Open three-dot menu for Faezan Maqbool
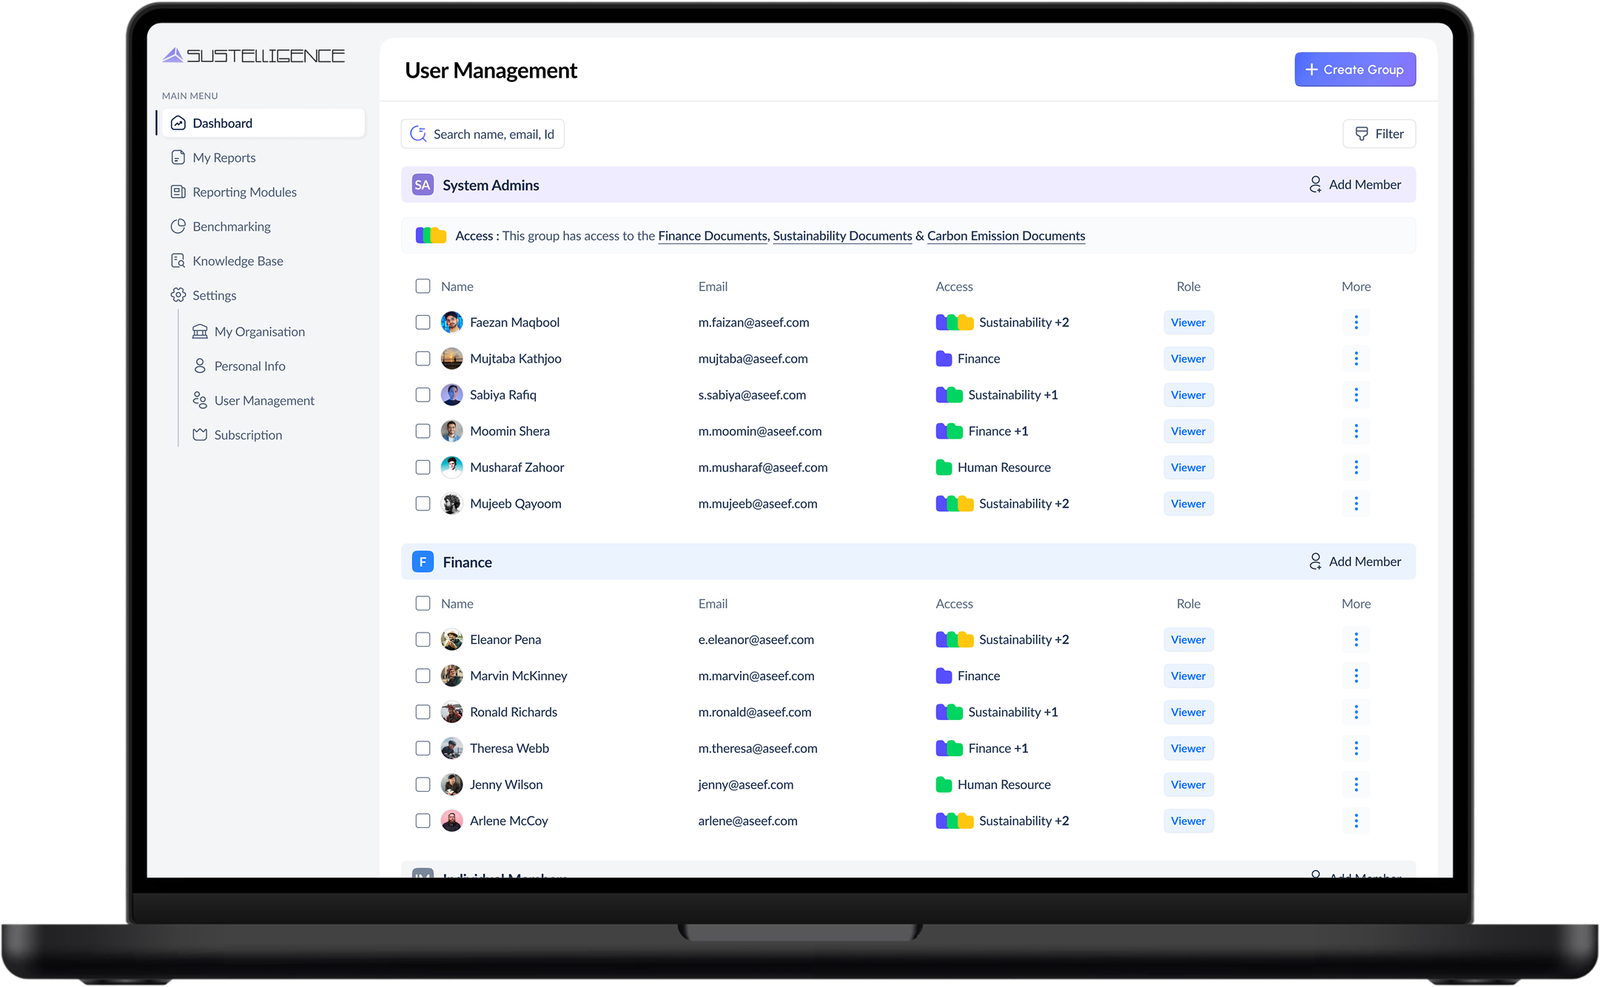The width and height of the screenshot is (1600, 987). [1356, 322]
